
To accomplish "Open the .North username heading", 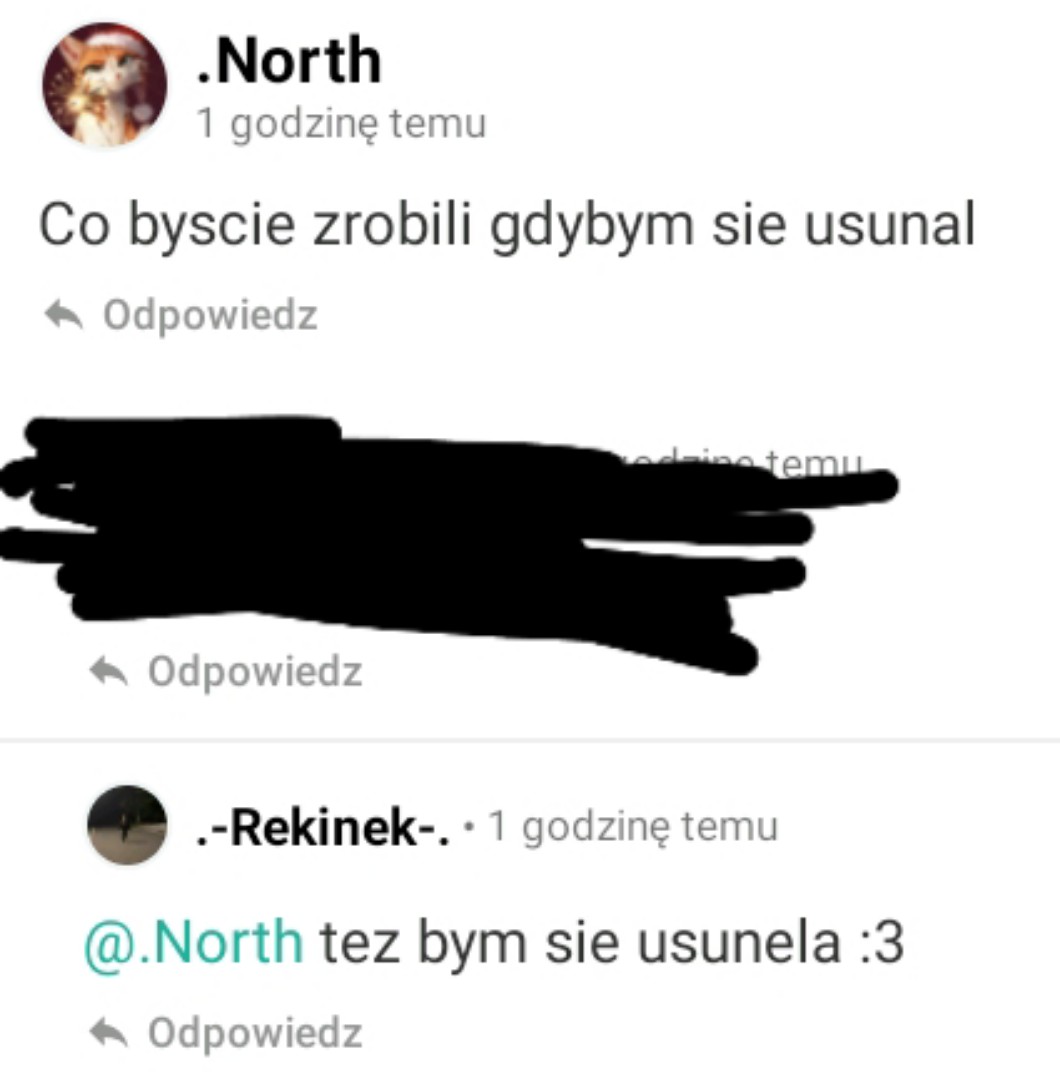I will (x=288, y=62).
